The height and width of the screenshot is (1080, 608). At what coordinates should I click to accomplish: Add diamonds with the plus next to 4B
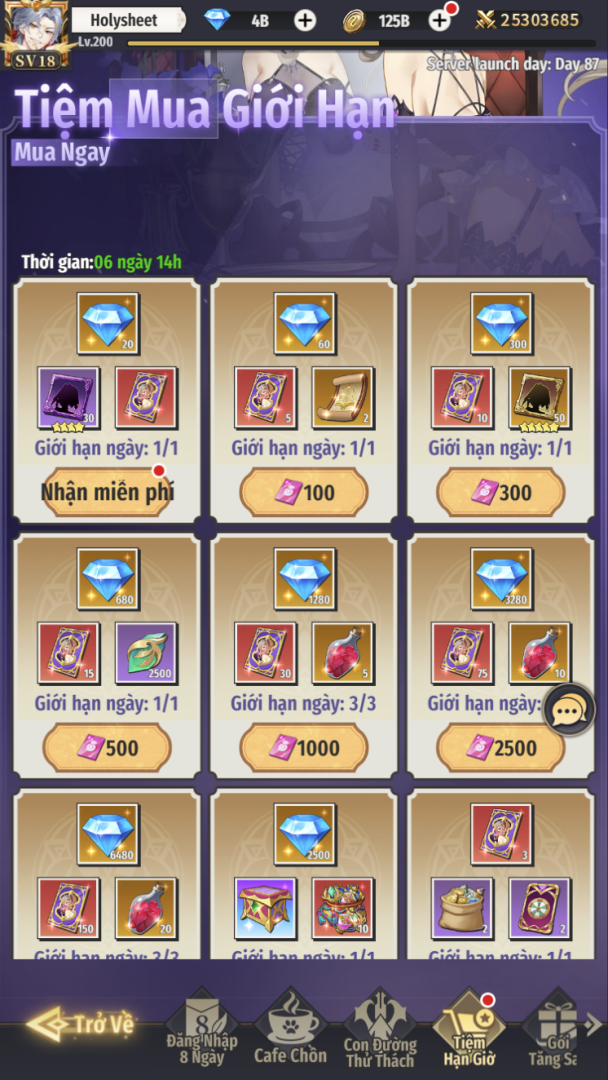[x=304, y=20]
